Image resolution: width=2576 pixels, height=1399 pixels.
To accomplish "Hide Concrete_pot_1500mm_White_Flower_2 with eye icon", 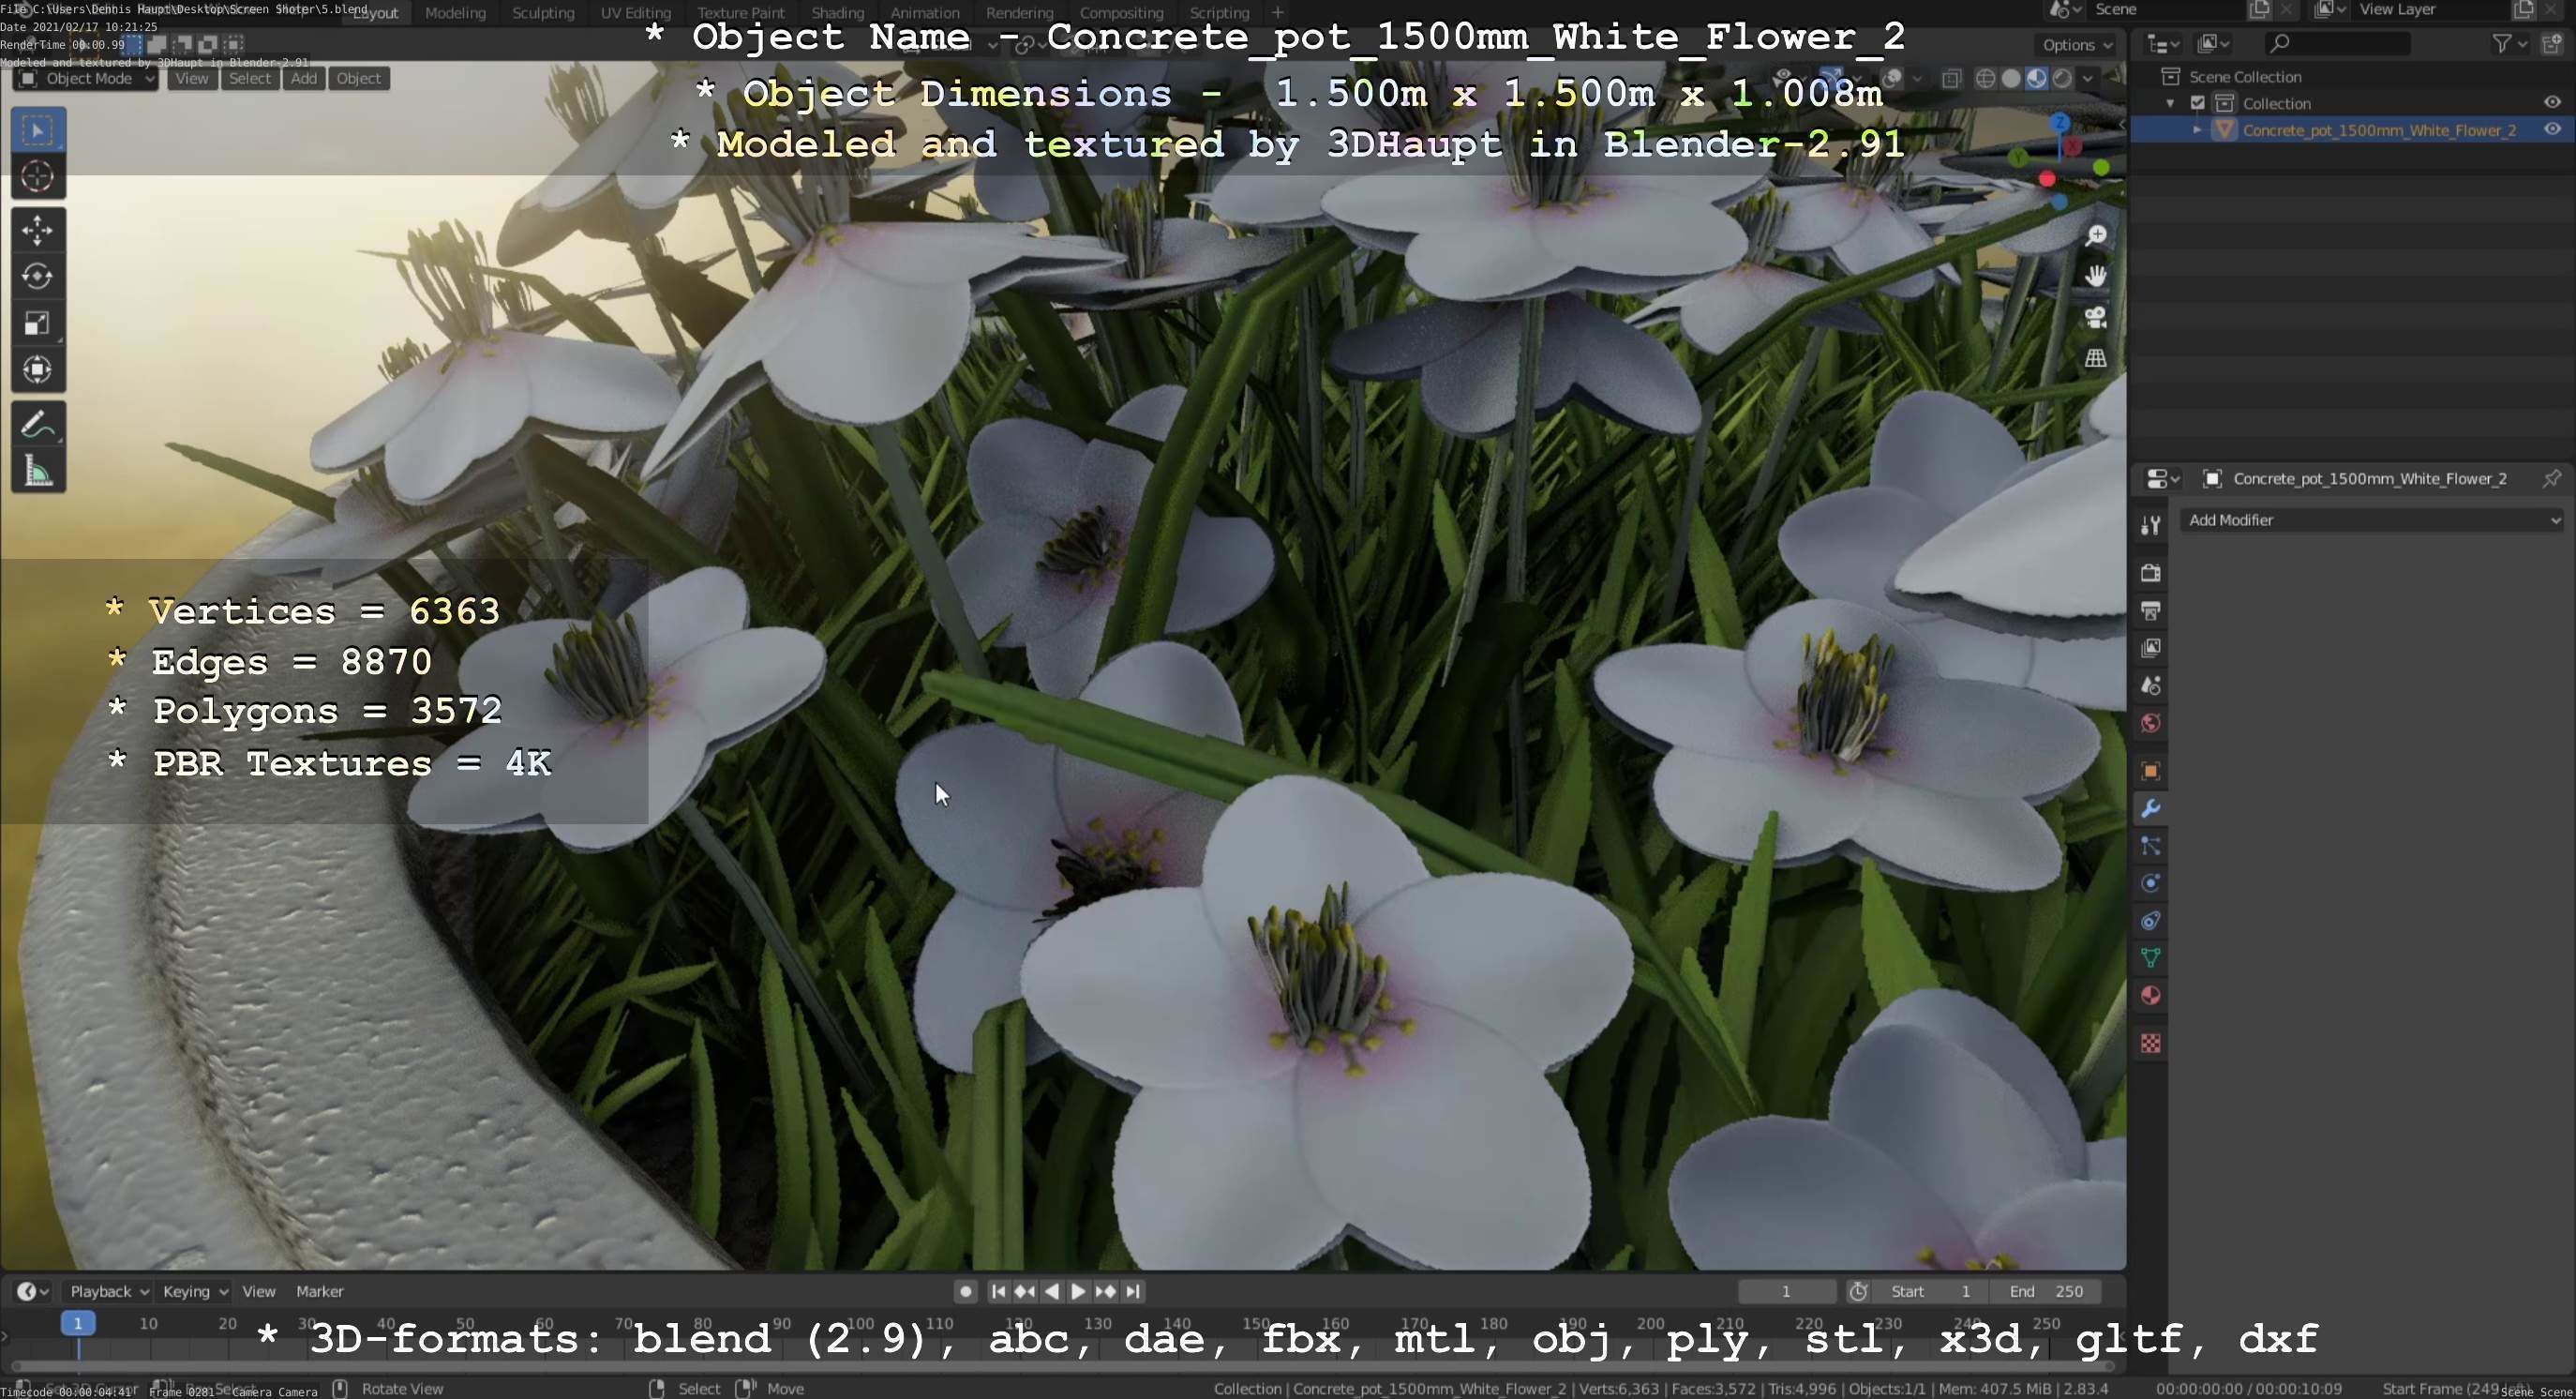I will pos(2551,130).
